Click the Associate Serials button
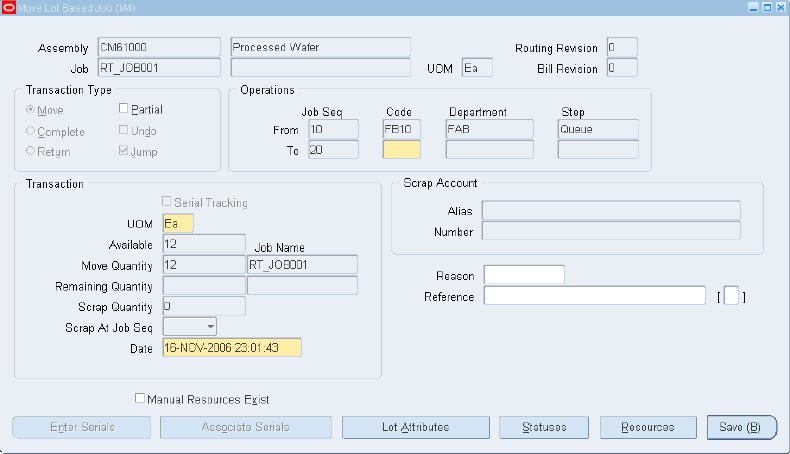The width and height of the screenshot is (790, 454). click(246, 427)
